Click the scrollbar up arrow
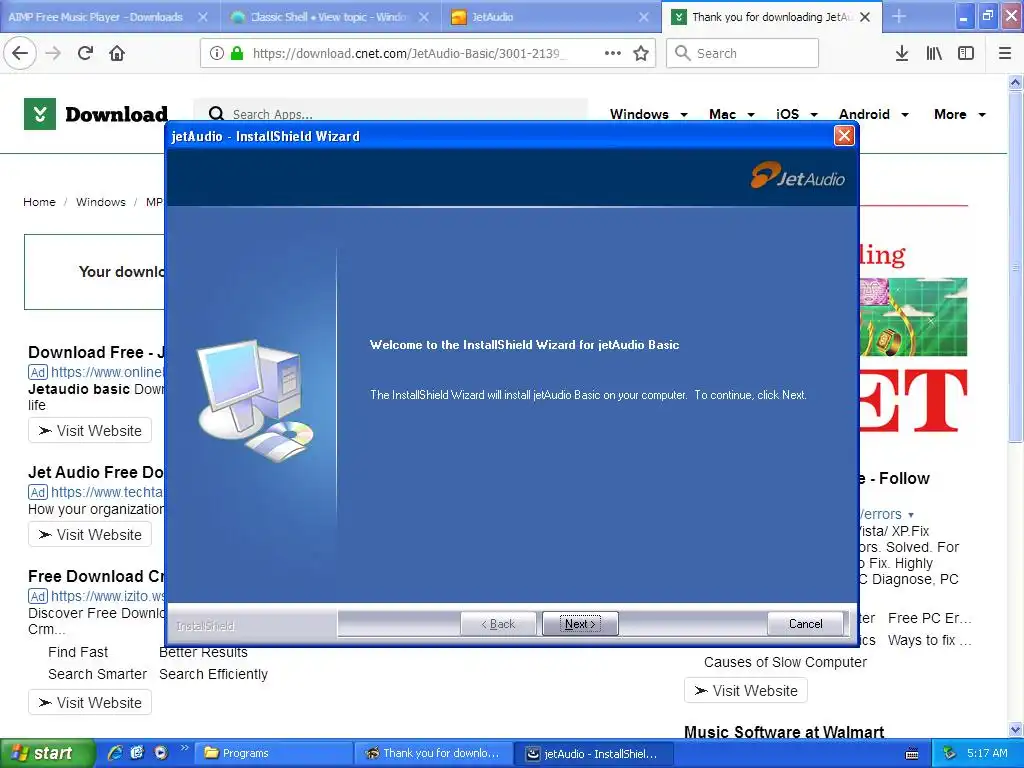Viewport: 1024px width, 768px height. tap(1015, 82)
